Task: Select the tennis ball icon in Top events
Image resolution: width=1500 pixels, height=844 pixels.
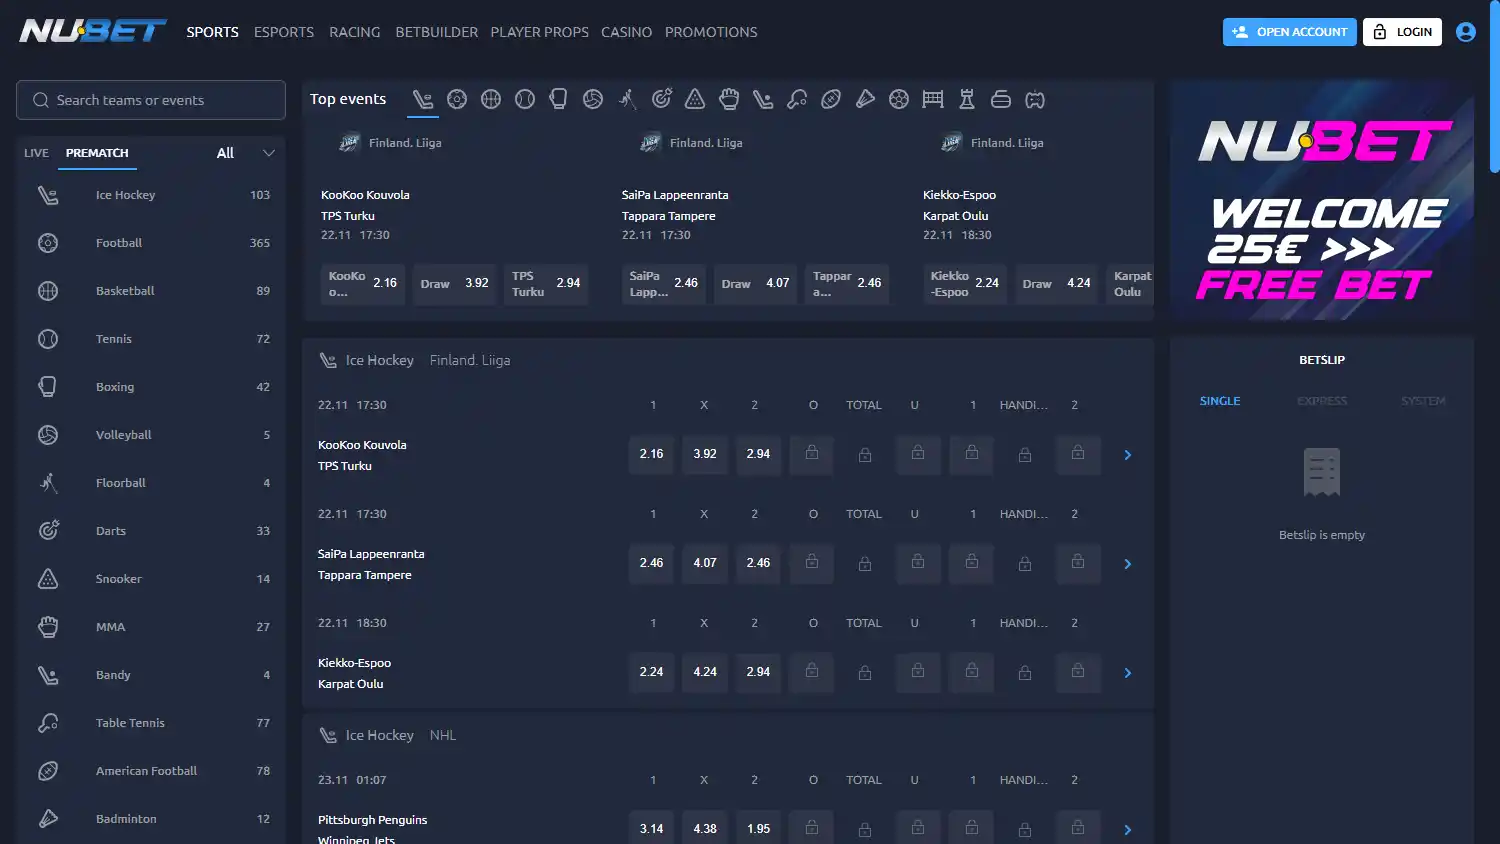Action: point(525,99)
